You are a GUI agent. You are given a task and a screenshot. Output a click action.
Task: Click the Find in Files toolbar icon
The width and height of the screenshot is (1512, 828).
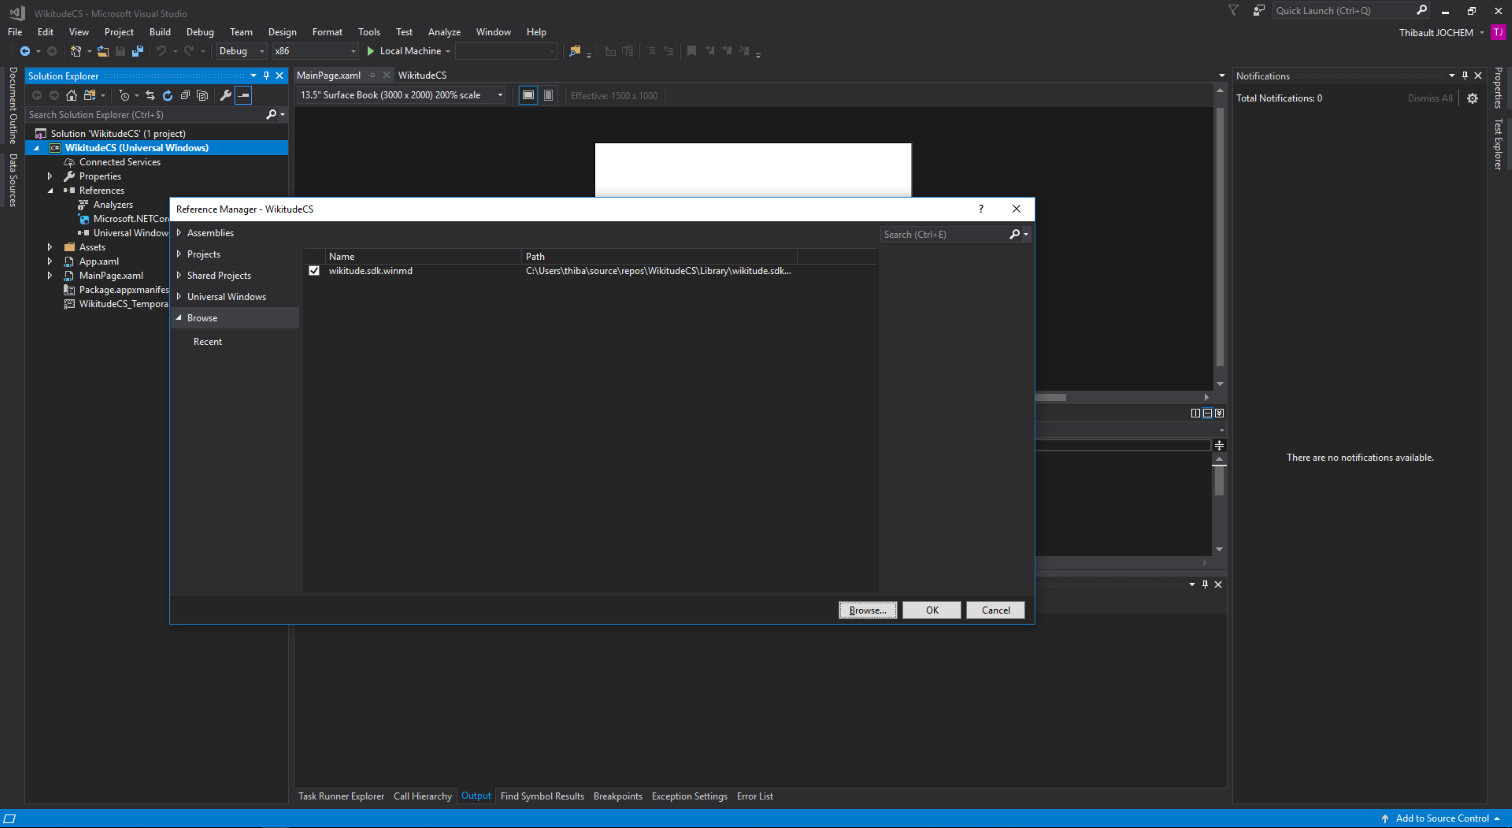574,51
